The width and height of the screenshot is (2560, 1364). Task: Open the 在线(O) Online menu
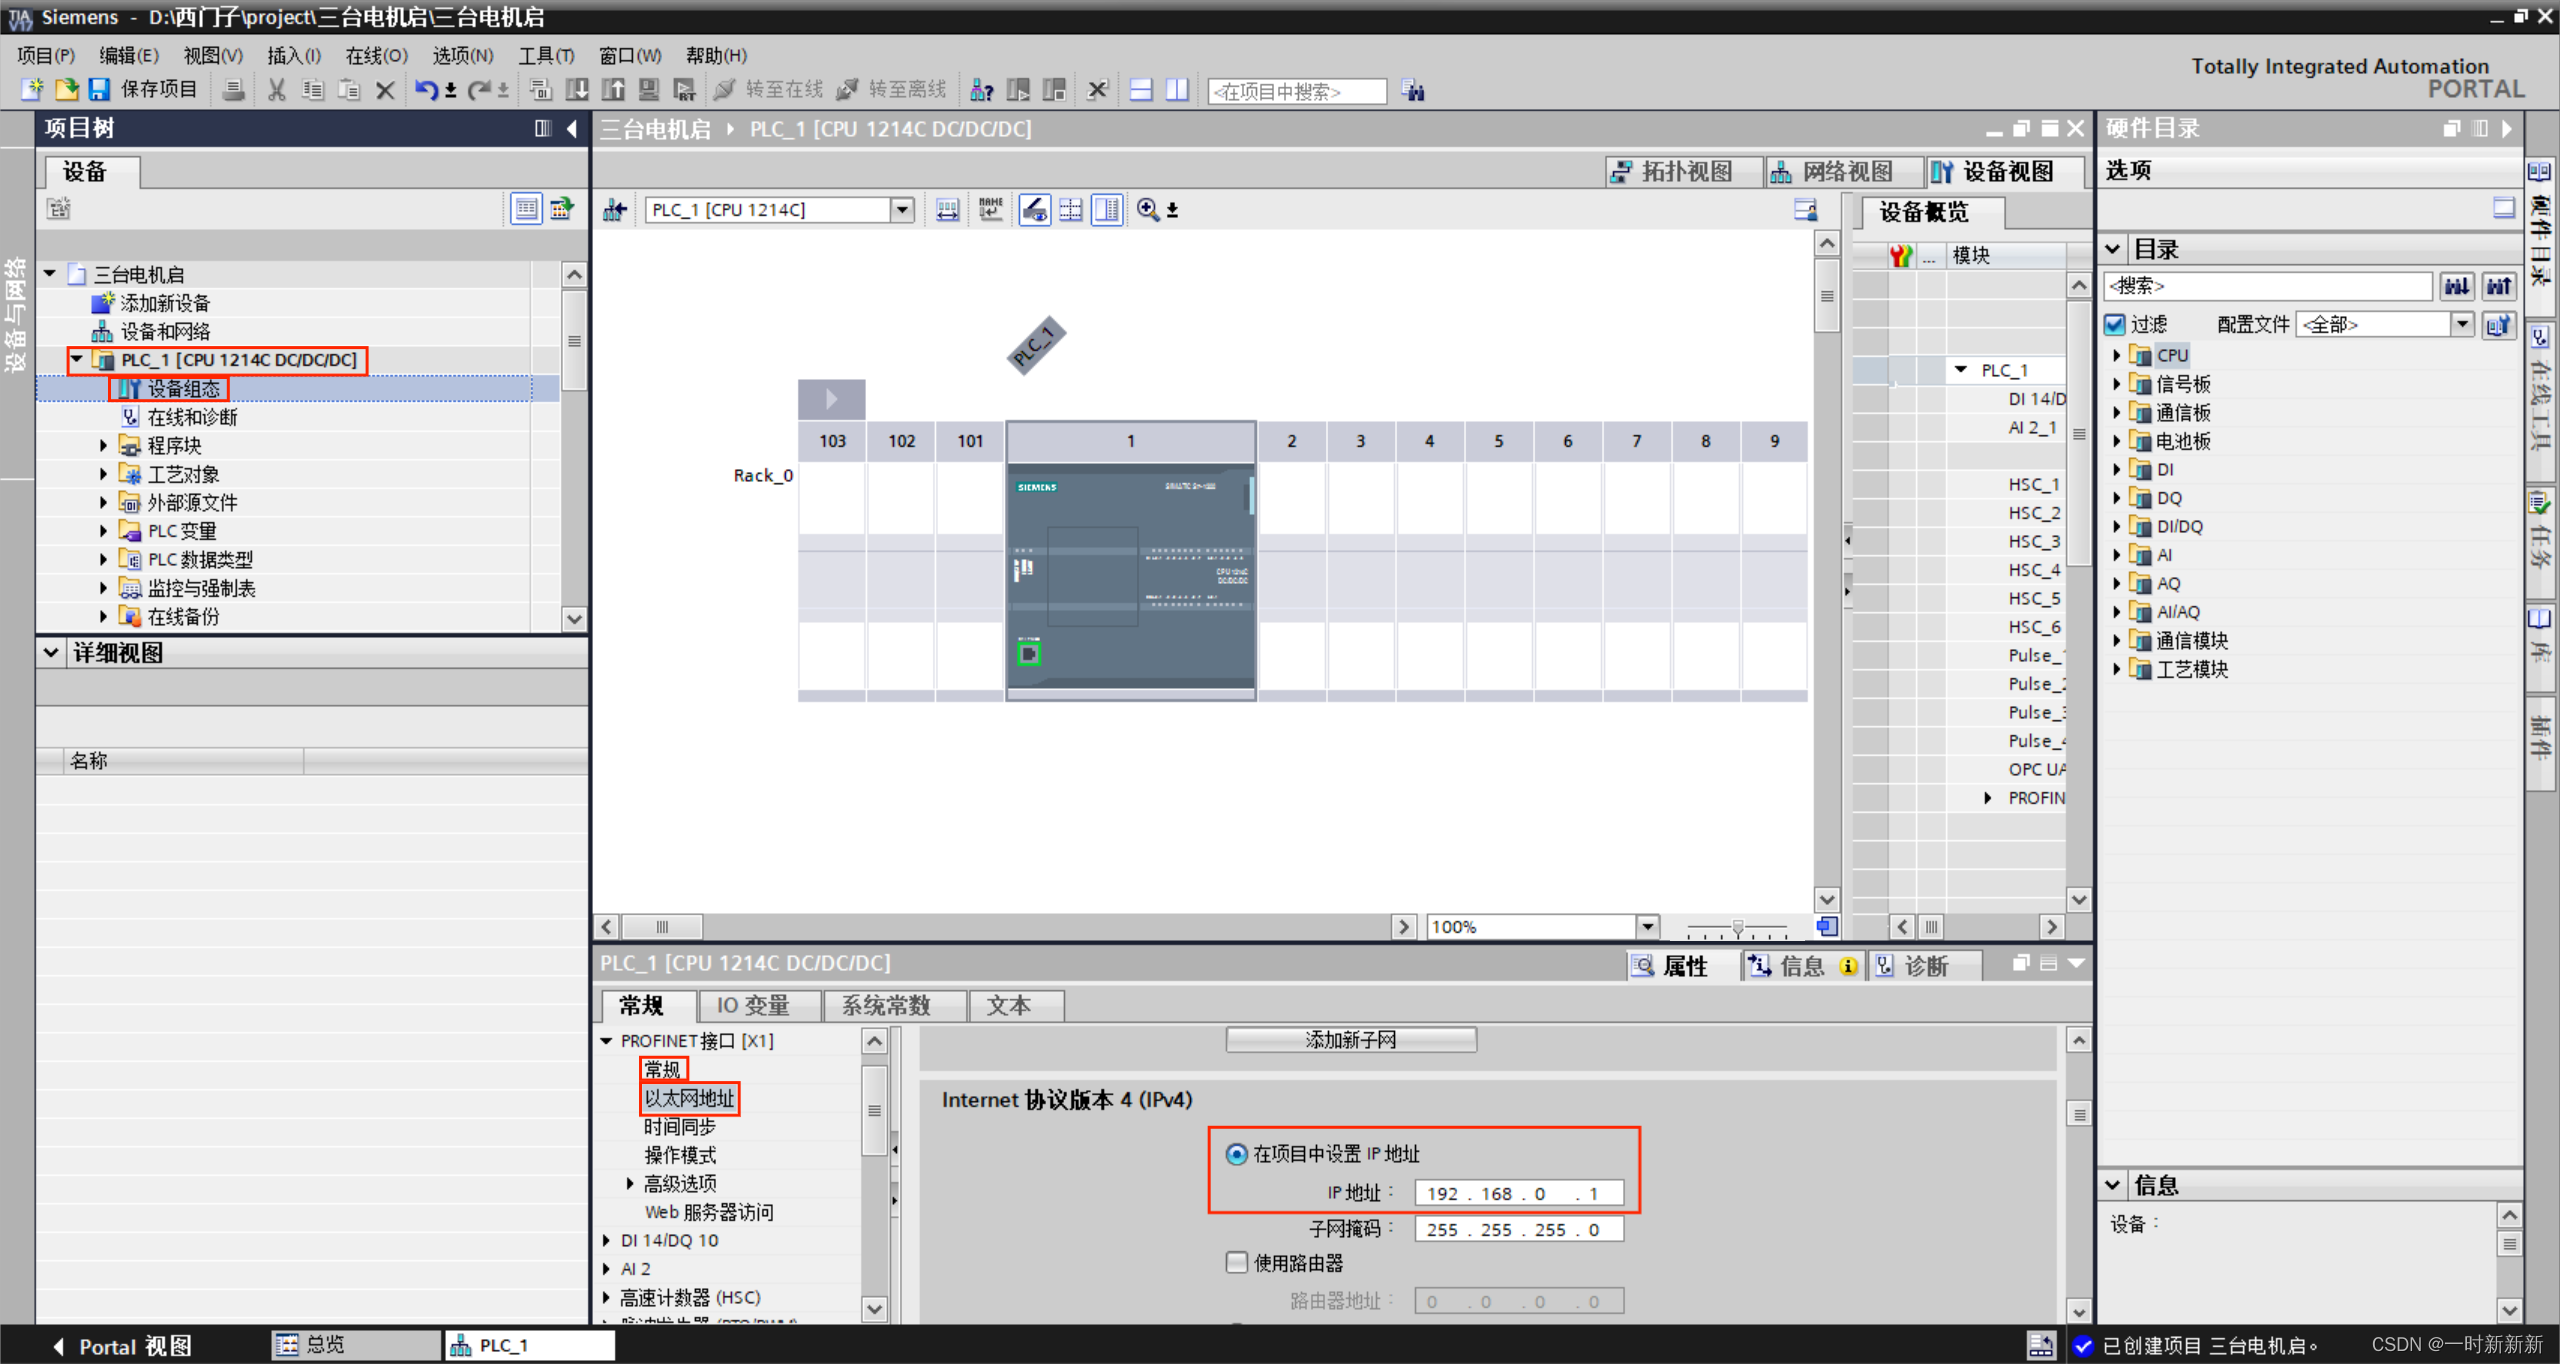376,56
